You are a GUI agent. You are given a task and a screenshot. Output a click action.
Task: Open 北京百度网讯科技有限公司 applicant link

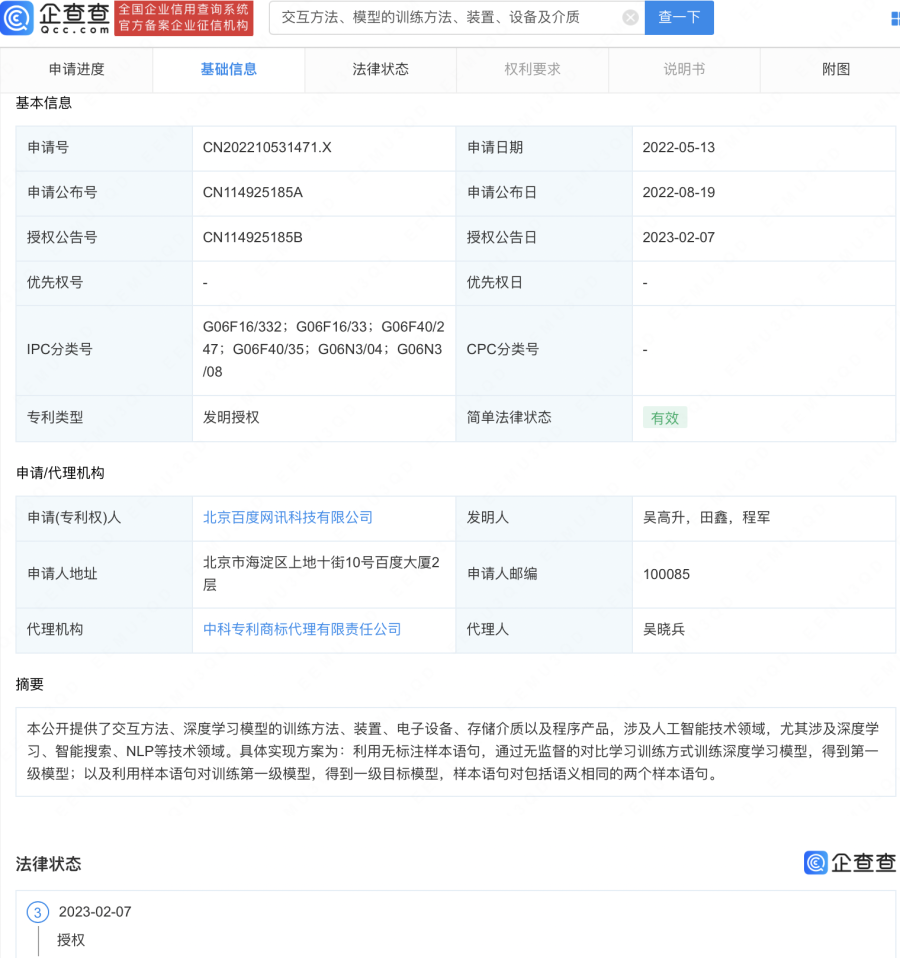click(288, 518)
